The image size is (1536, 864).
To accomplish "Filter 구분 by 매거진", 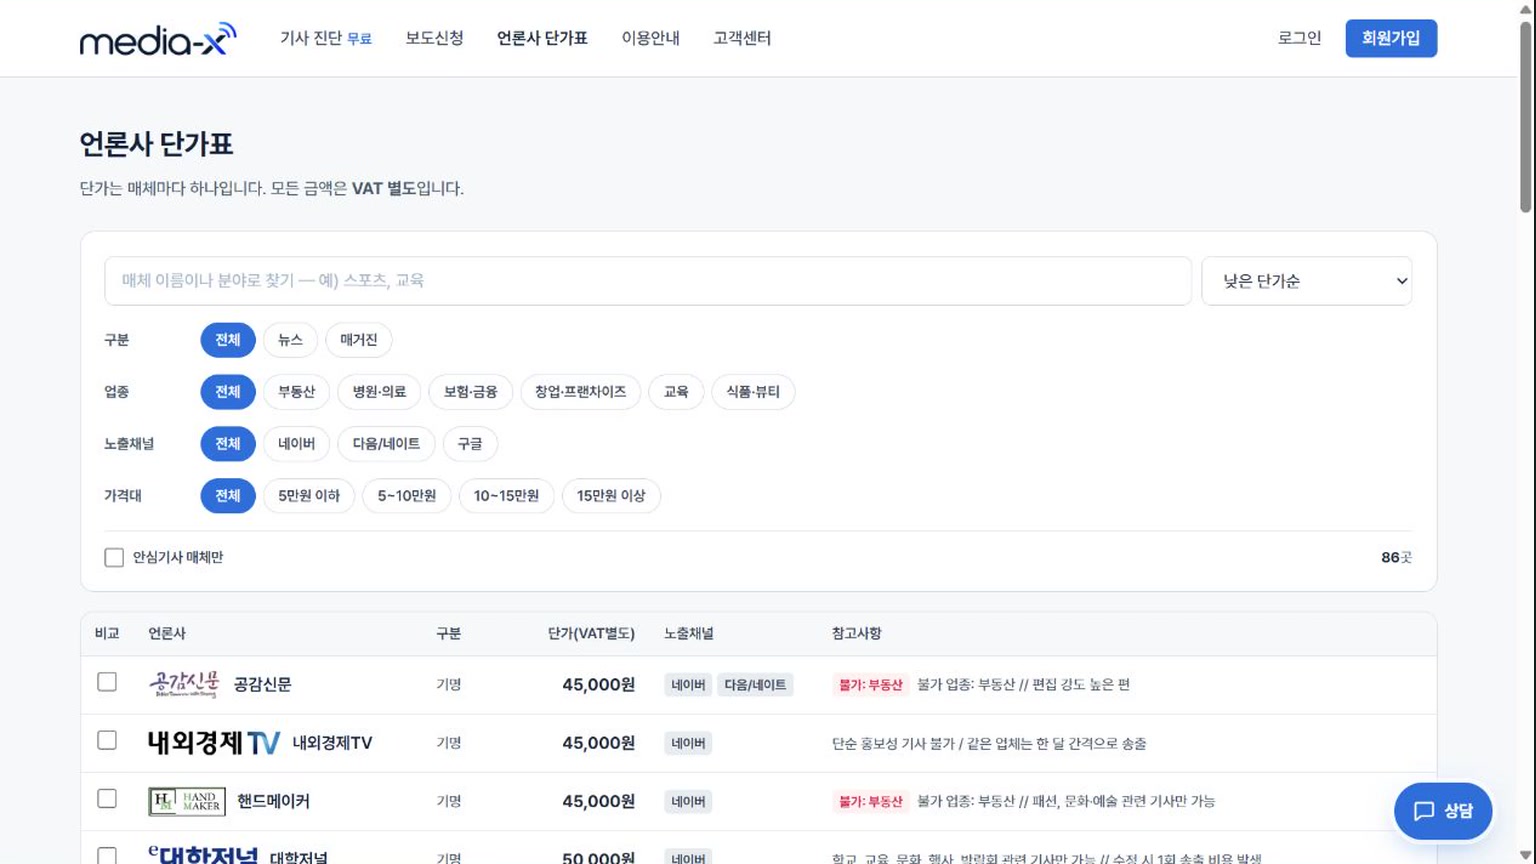I will tap(359, 340).
